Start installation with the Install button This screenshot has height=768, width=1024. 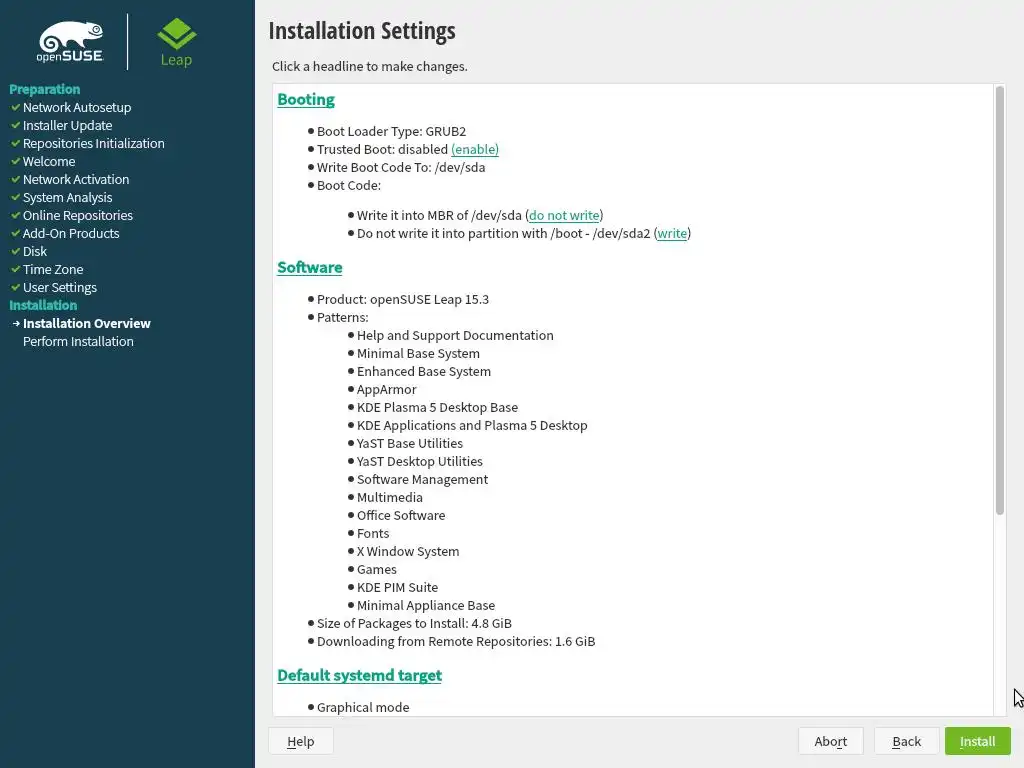coord(978,741)
